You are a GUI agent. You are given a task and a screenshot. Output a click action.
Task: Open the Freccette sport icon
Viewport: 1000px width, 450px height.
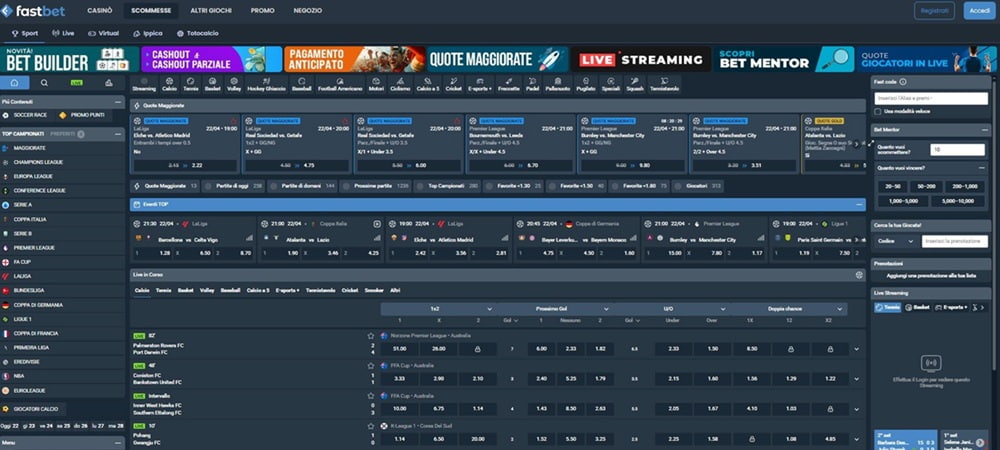[x=509, y=84]
